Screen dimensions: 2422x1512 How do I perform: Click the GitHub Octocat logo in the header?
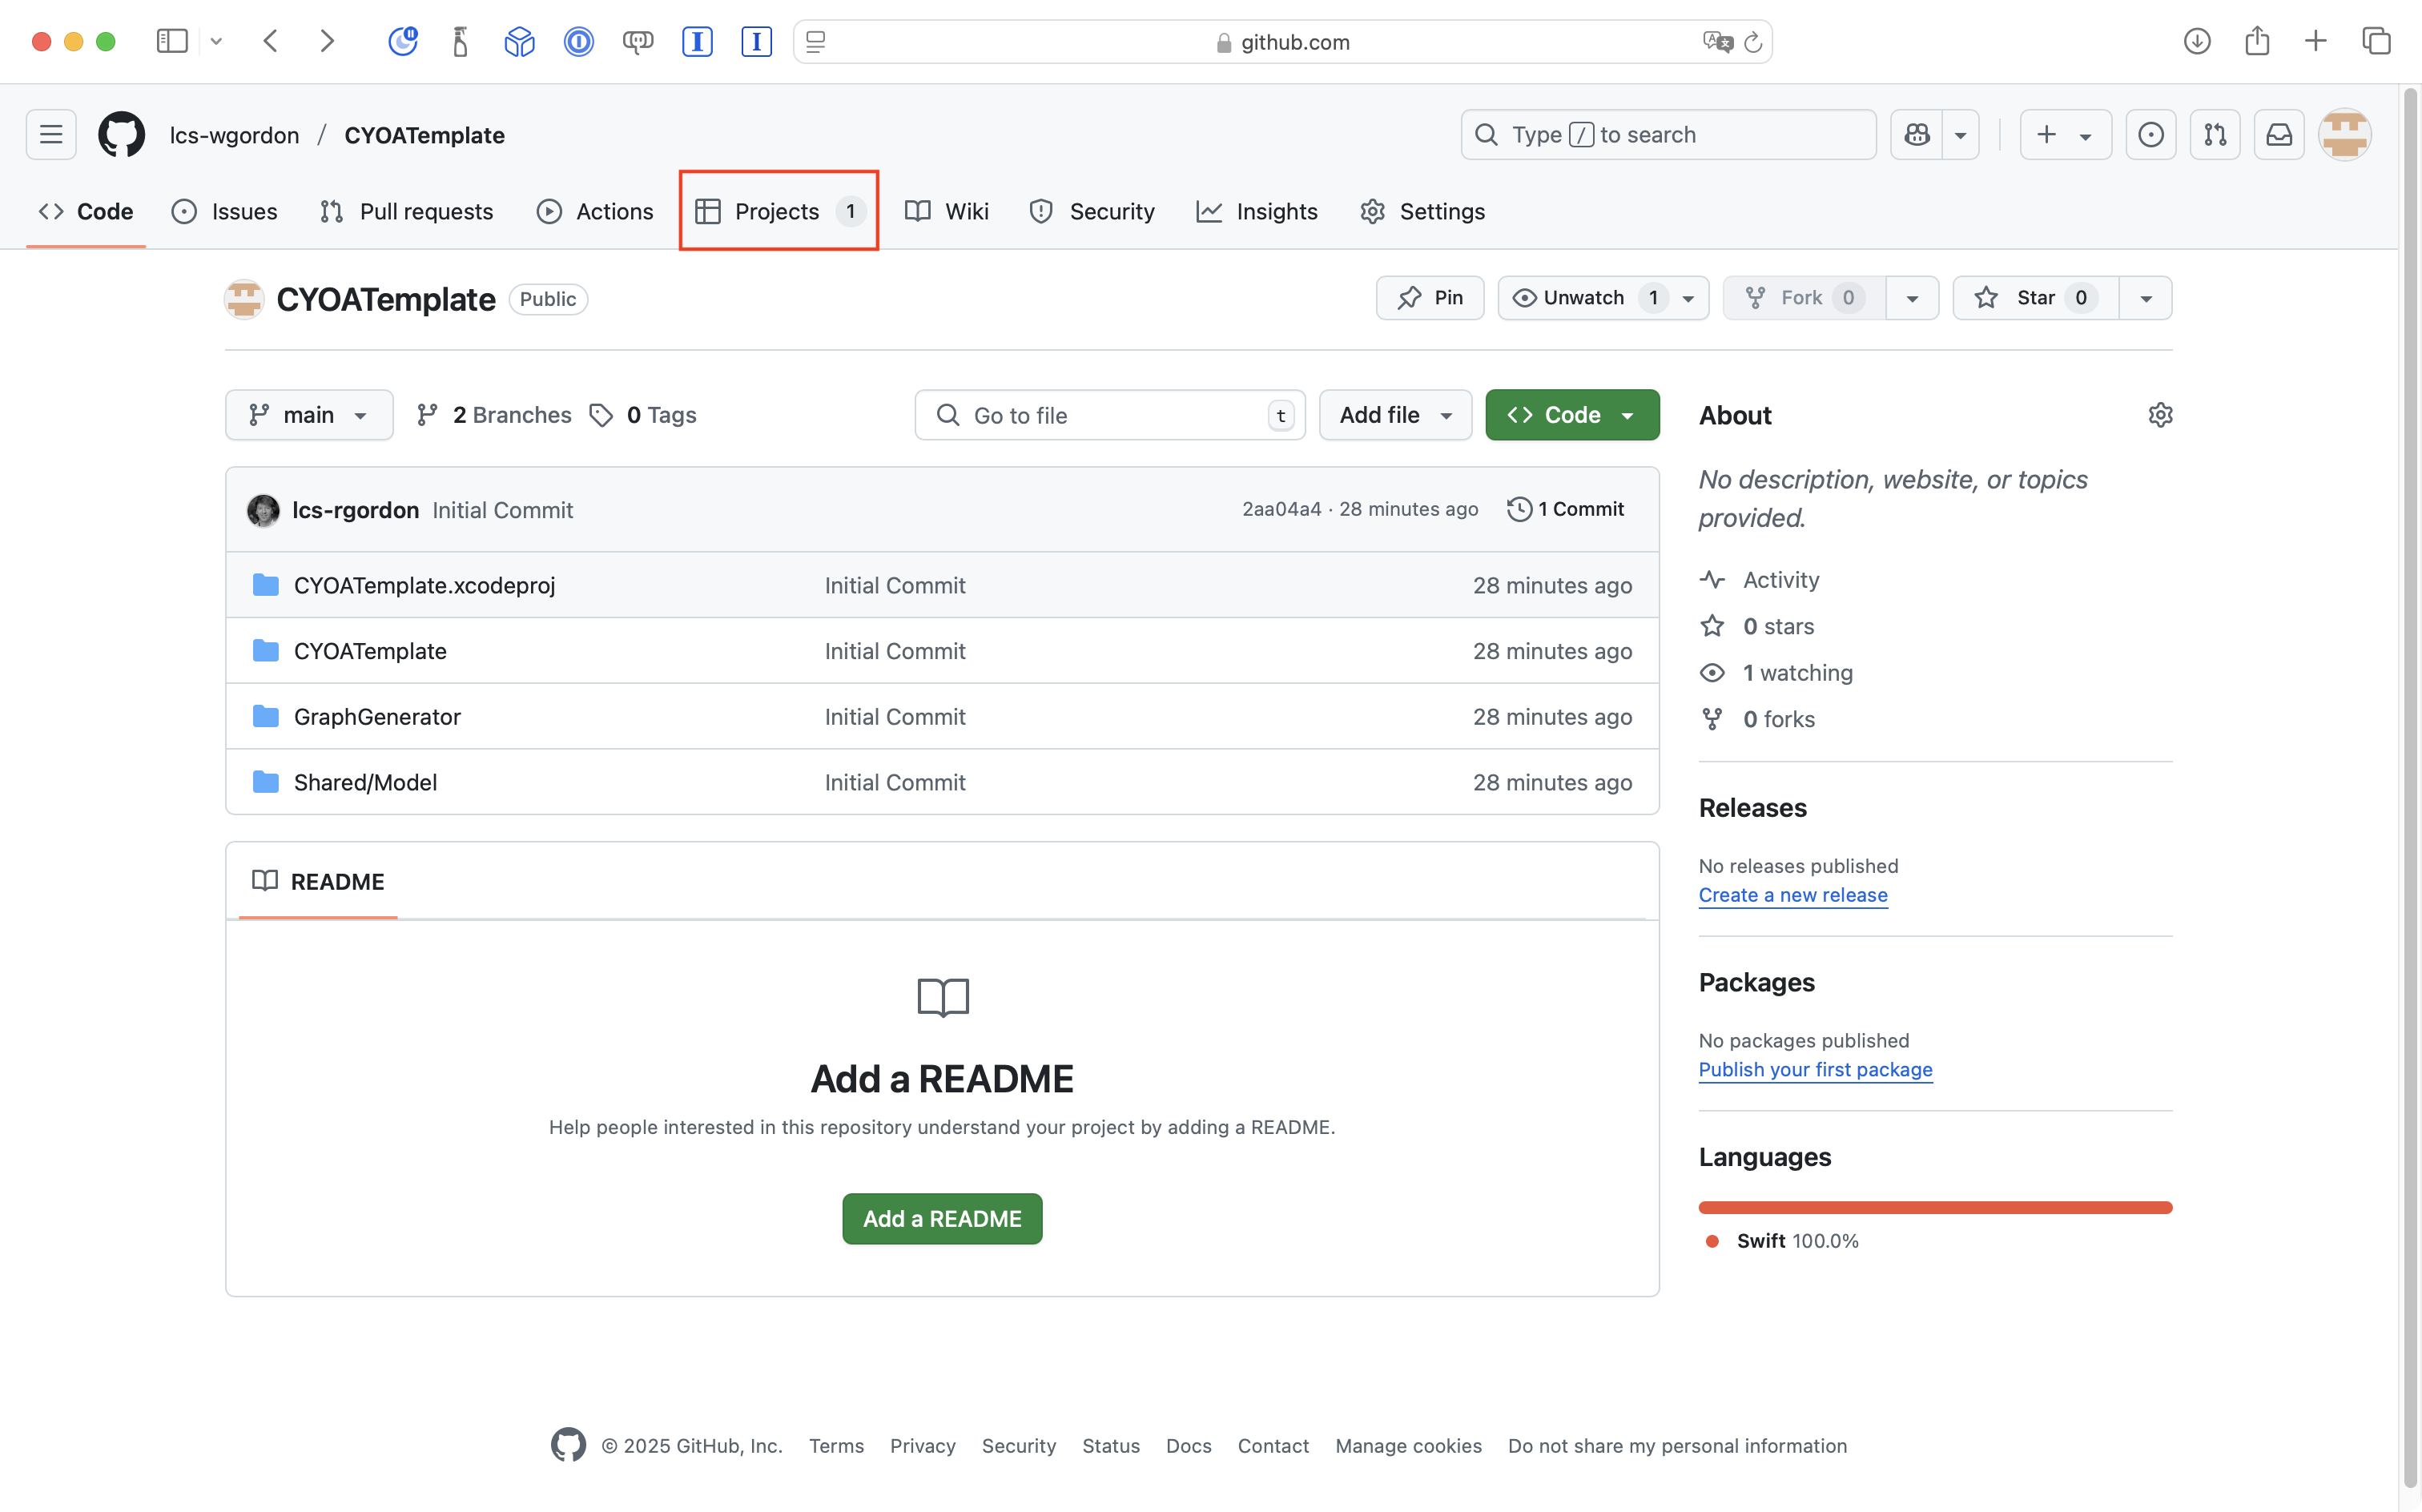(x=121, y=135)
